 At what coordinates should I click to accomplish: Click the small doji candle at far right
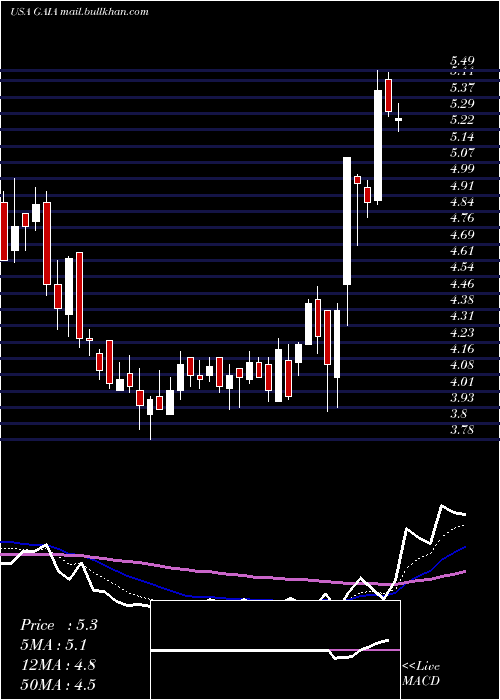pyautogui.click(x=398, y=119)
